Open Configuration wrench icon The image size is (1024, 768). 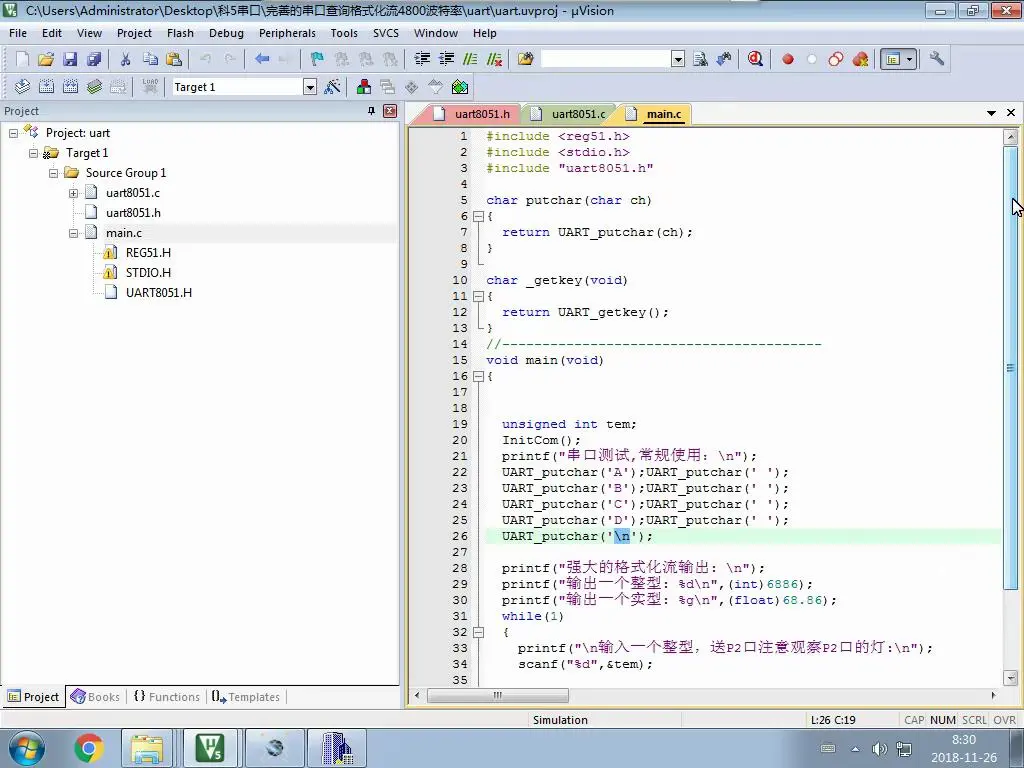(936, 59)
